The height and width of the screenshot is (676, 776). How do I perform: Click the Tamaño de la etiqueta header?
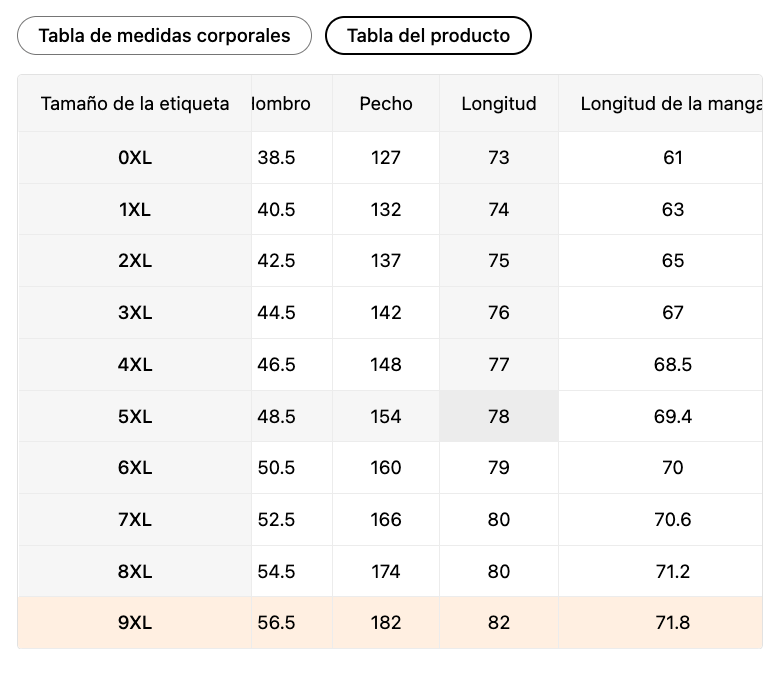click(135, 103)
